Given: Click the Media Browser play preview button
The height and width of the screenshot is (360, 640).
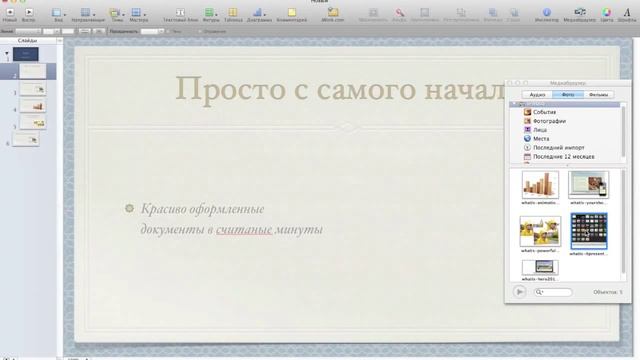Looking at the screenshot, I should 519,292.
